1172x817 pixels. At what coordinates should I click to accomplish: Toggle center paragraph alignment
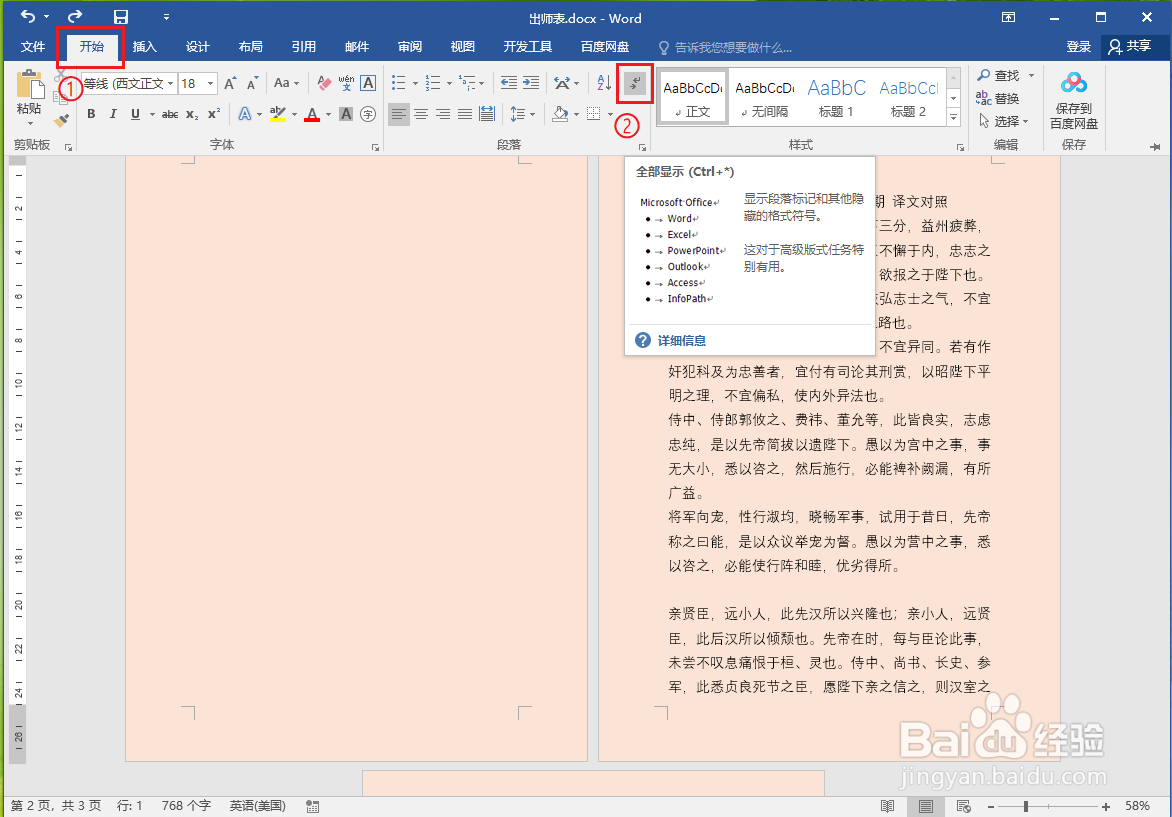click(420, 114)
